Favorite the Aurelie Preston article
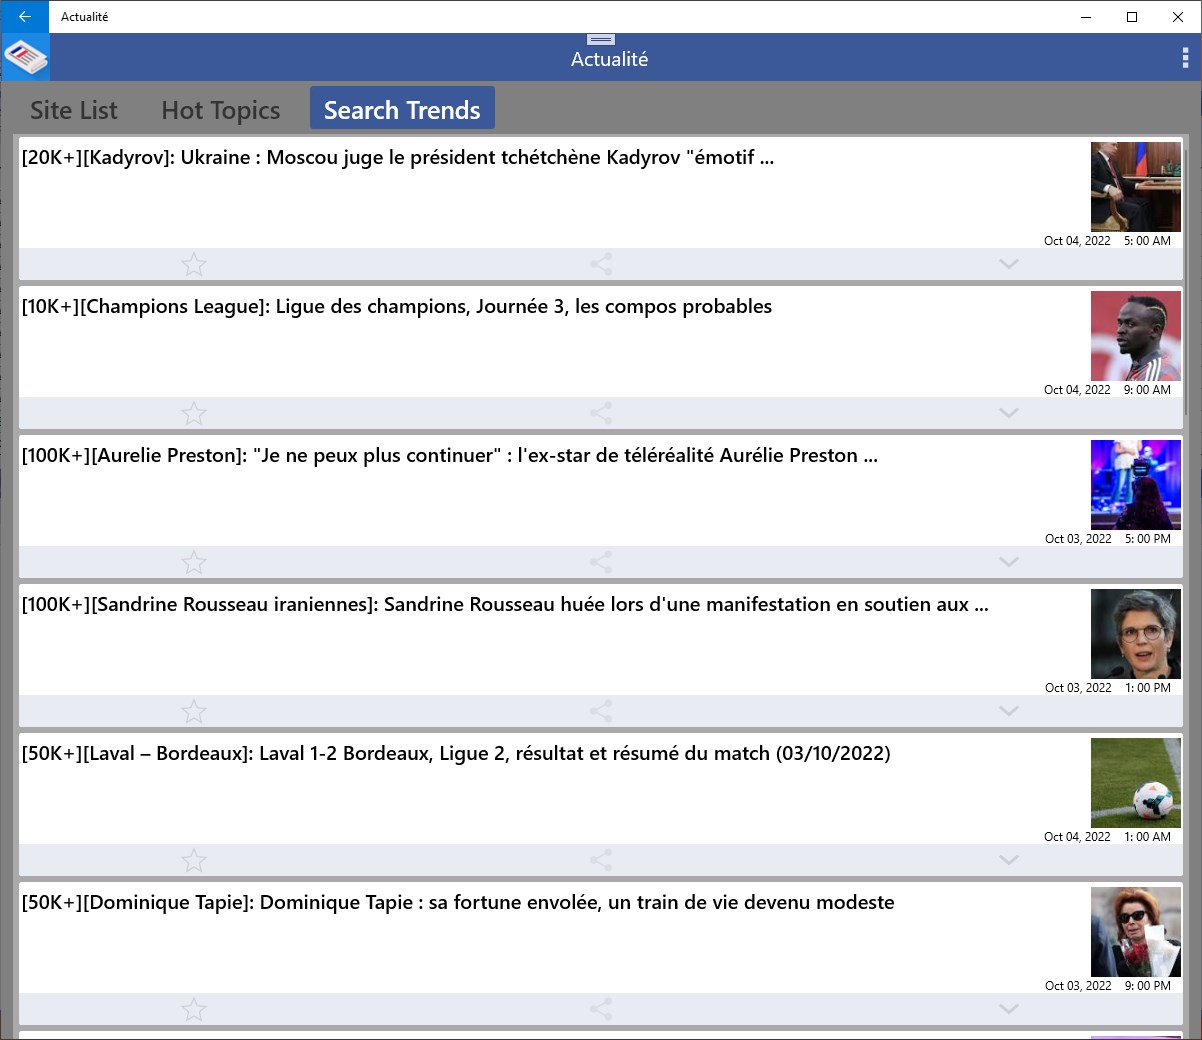 point(194,562)
